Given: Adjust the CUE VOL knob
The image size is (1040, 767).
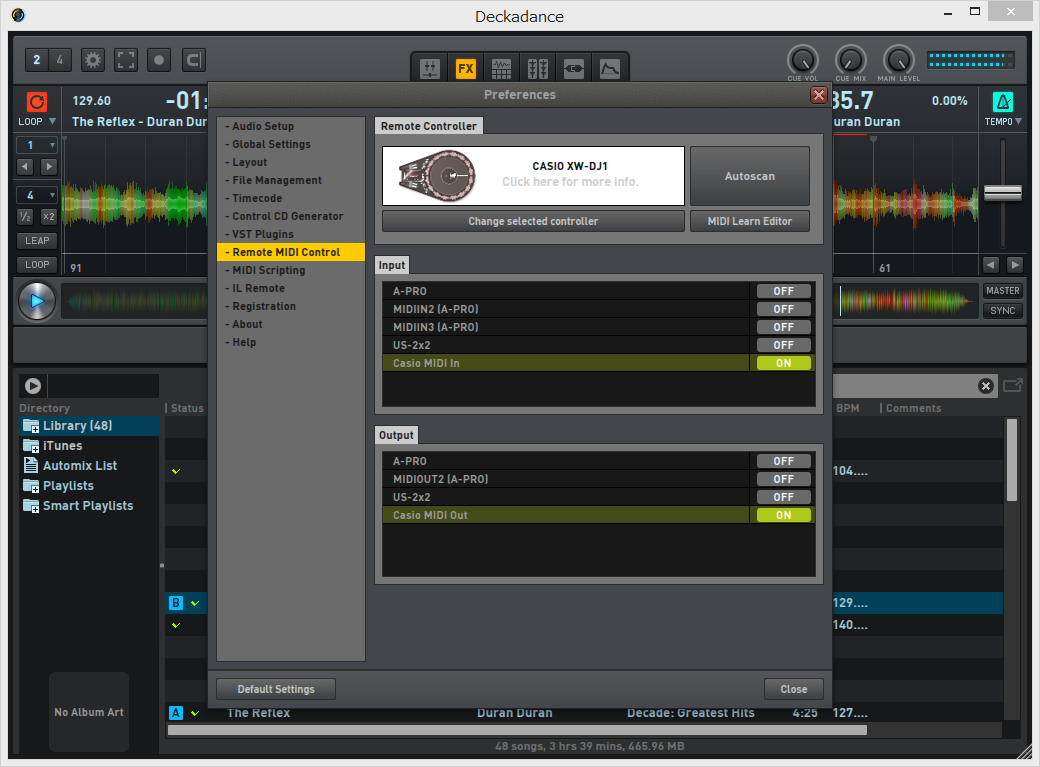Looking at the screenshot, I should (x=803, y=60).
